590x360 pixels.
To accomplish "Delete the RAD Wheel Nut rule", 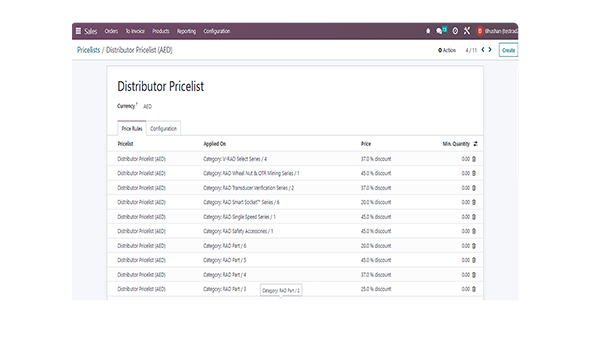I will pos(474,173).
